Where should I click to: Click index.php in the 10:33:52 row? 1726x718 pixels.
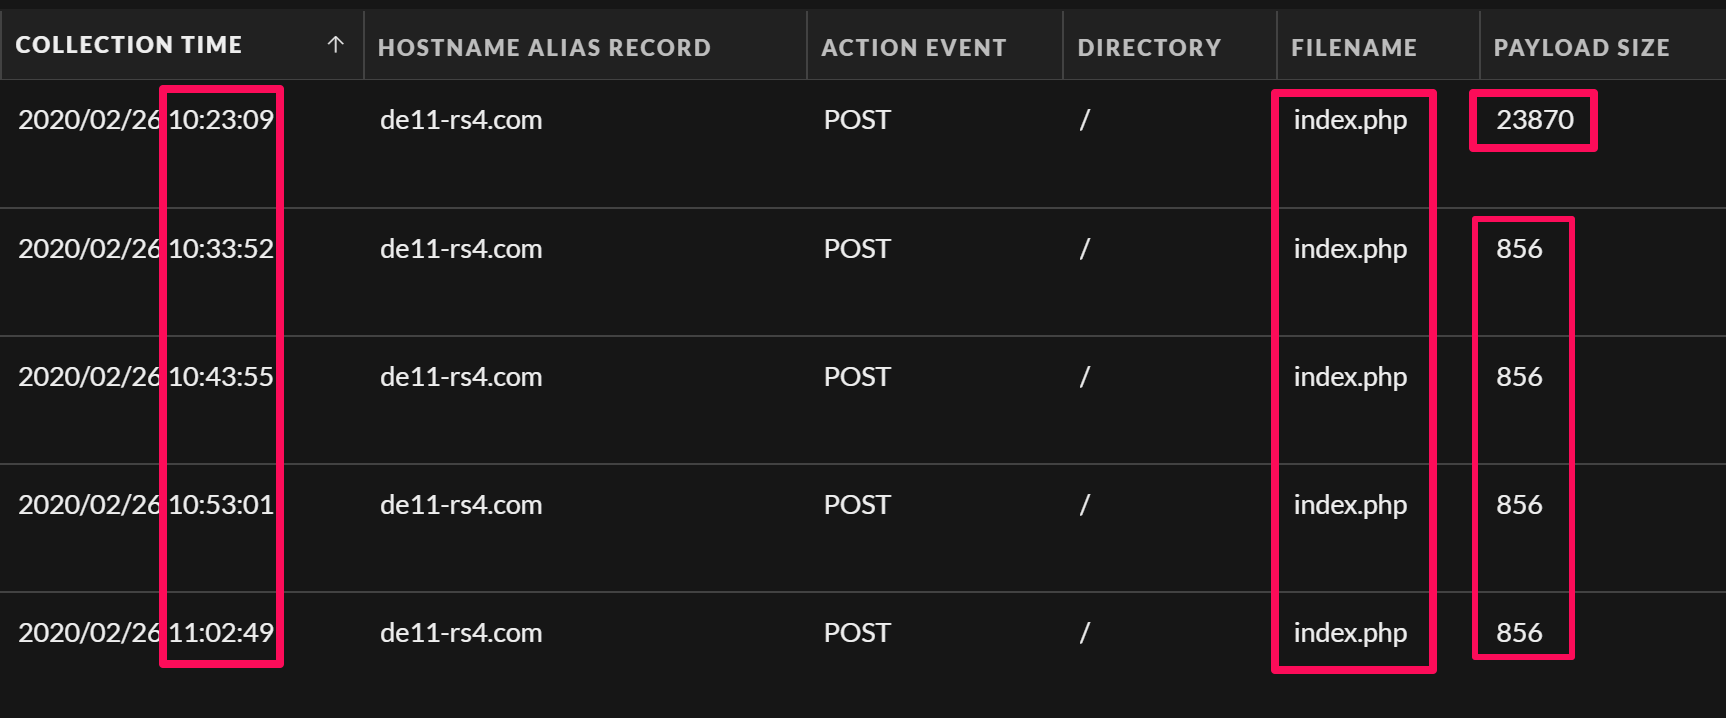(x=1350, y=249)
